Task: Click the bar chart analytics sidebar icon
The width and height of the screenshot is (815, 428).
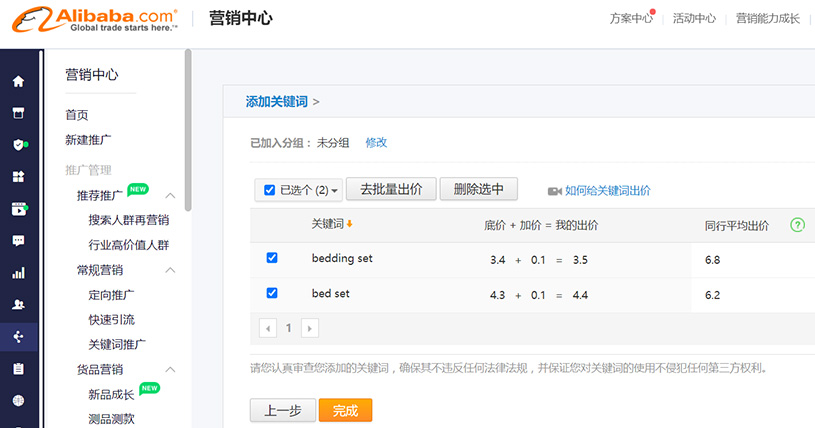Action: tap(18, 273)
